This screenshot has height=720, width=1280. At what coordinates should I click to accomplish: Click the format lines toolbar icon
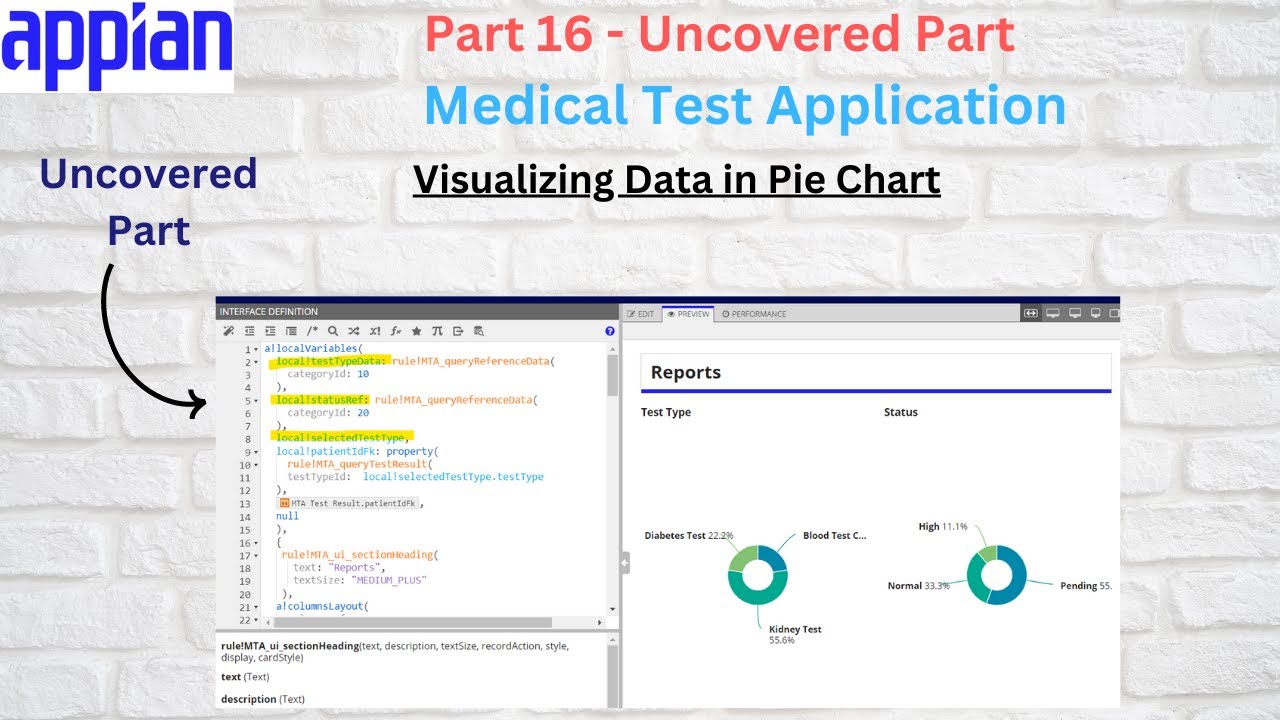point(291,331)
